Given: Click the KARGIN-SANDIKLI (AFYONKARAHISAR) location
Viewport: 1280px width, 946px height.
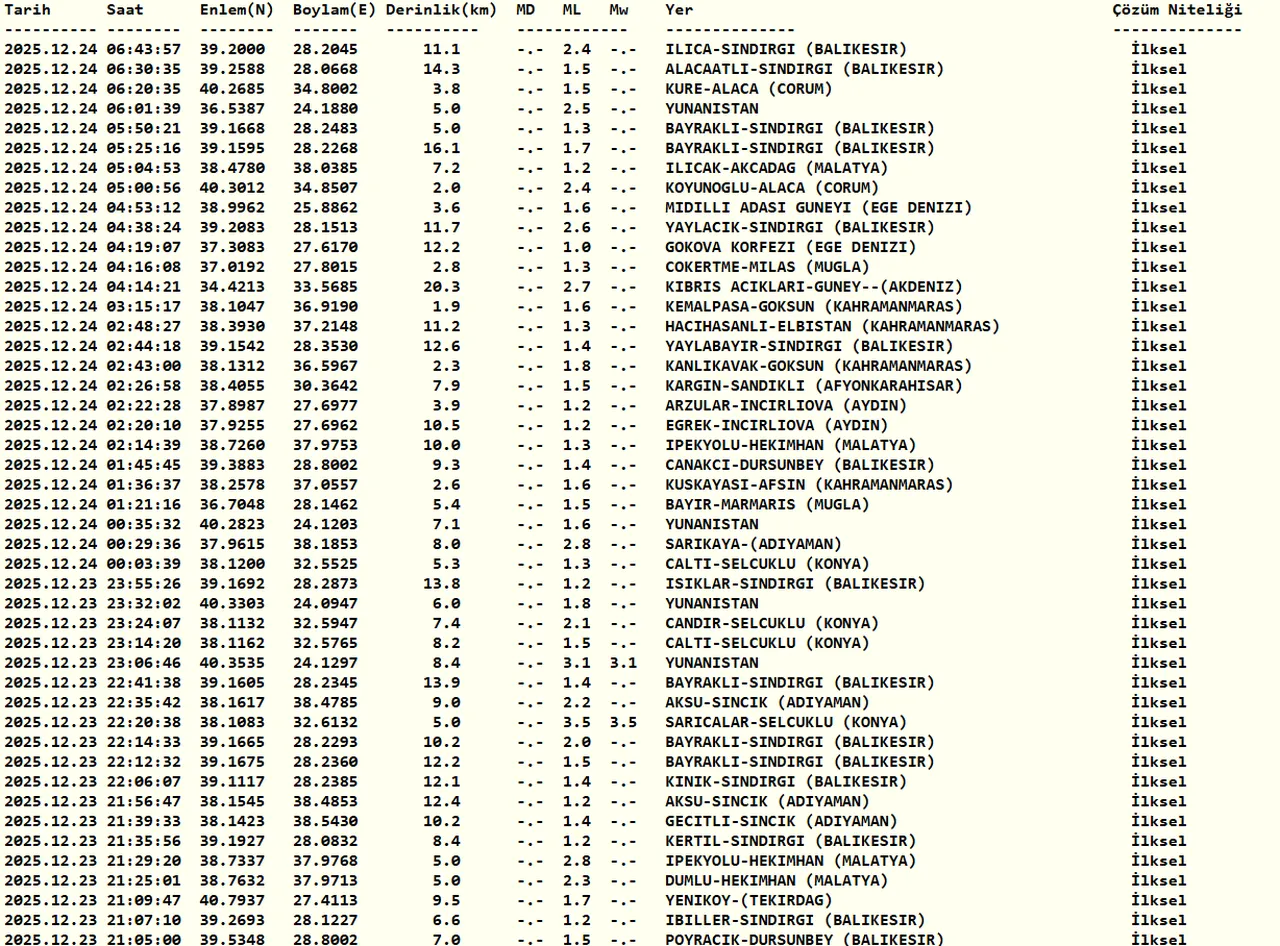Looking at the screenshot, I should point(814,386).
